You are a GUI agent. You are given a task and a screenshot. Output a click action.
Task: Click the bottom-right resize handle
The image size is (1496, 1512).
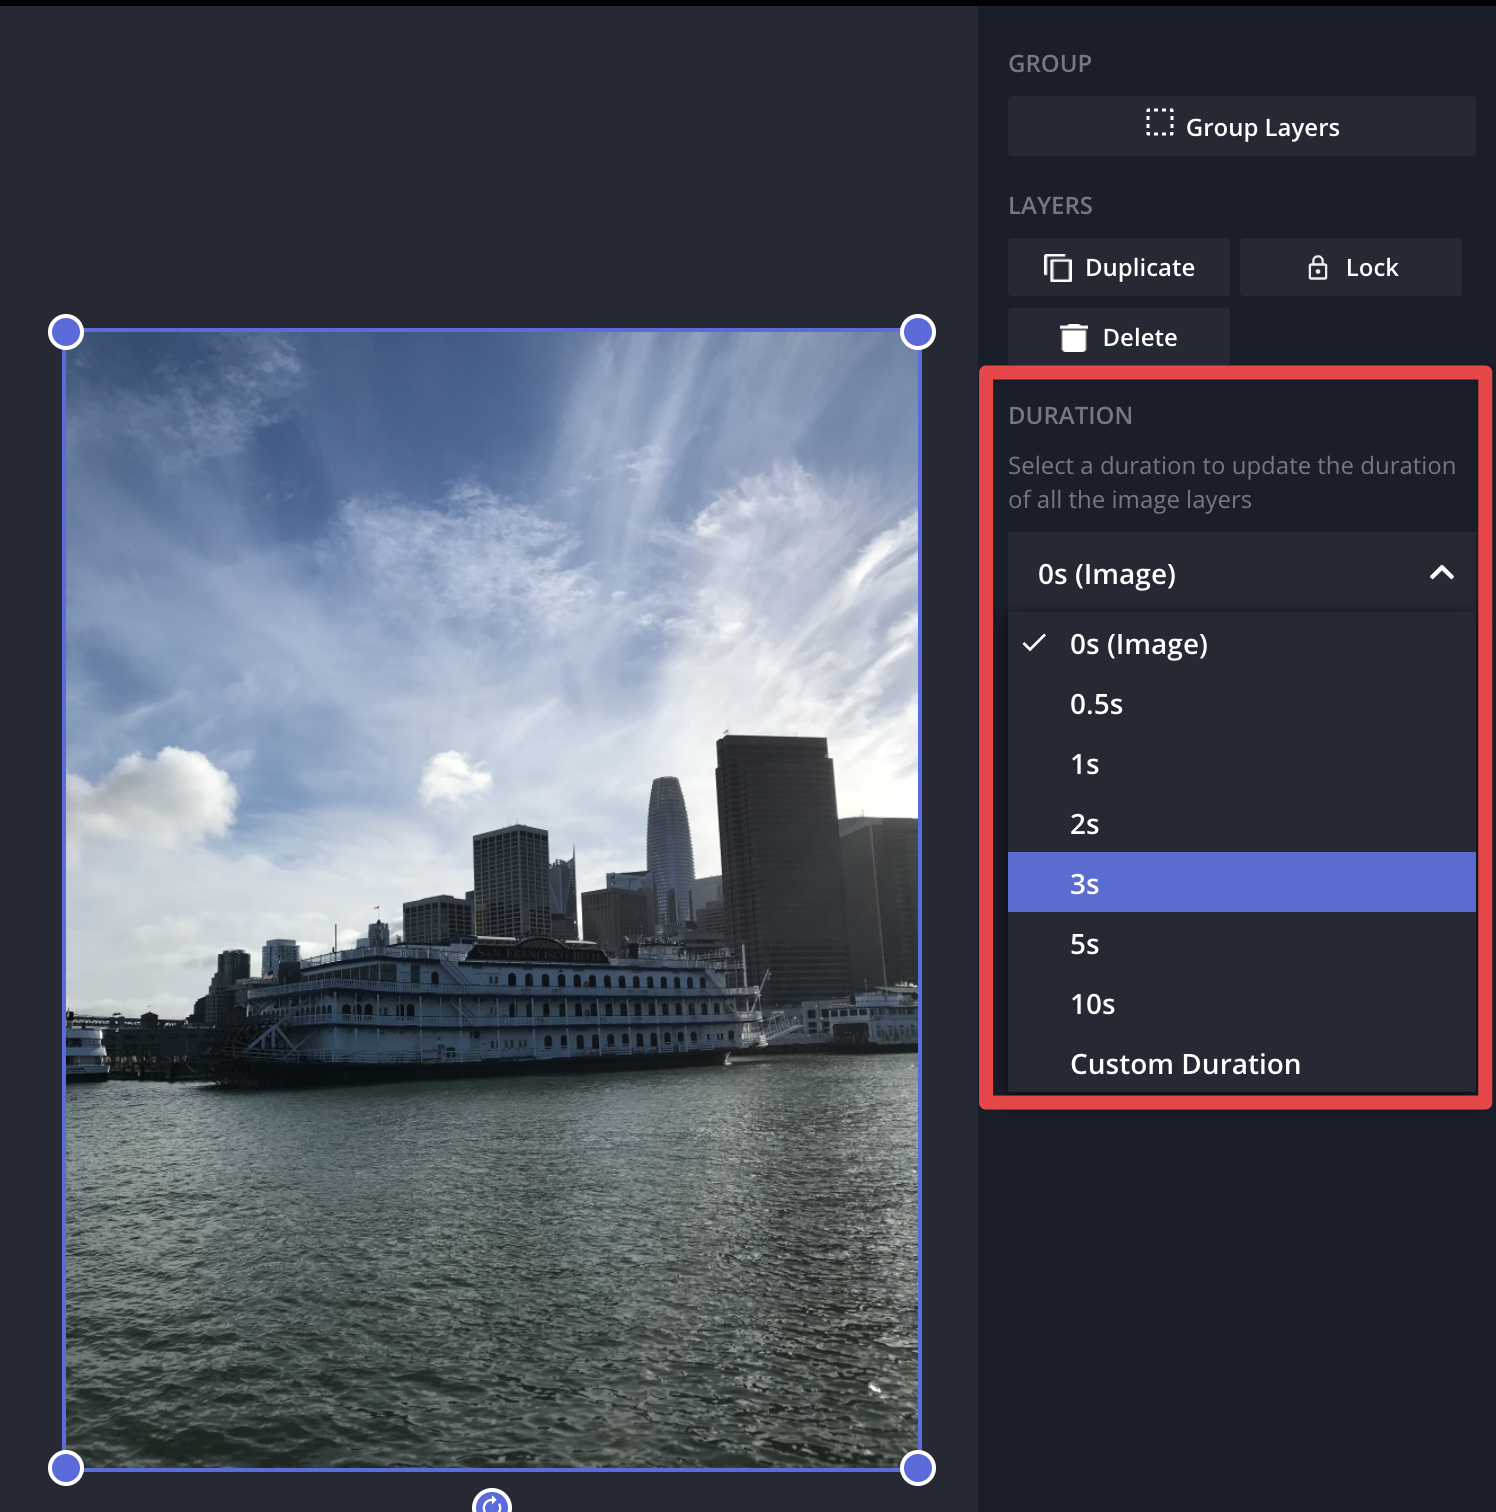[x=918, y=1468]
